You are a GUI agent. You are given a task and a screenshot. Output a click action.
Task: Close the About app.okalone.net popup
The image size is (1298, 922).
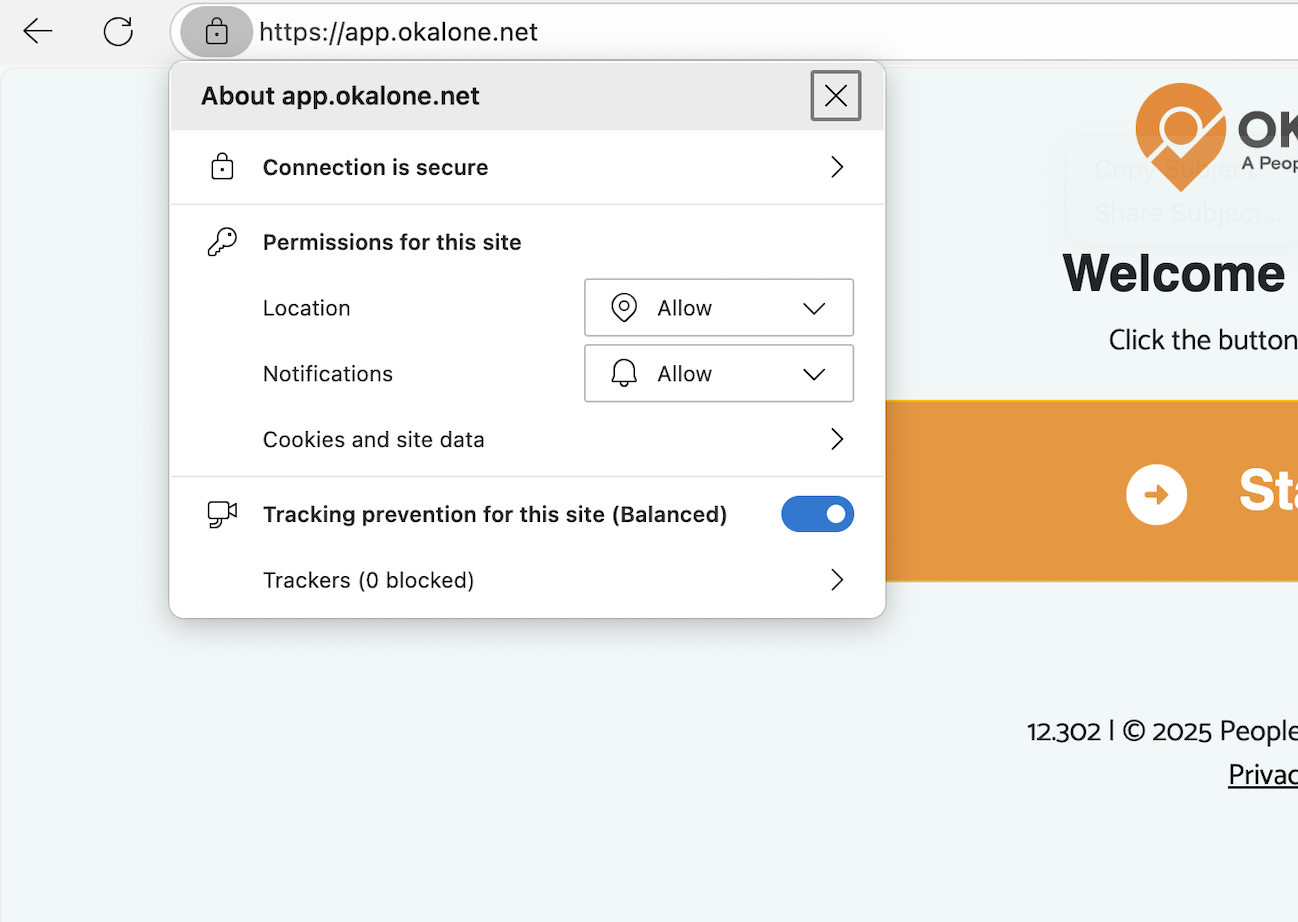[x=835, y=95]
